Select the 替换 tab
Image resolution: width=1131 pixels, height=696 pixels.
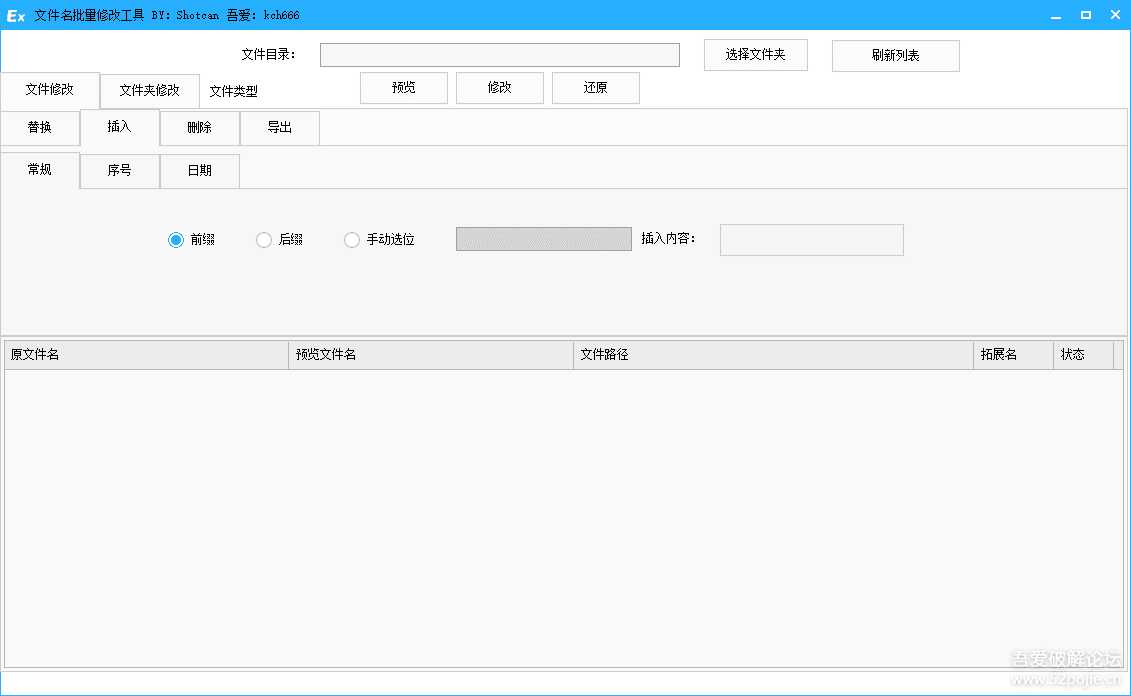[39, 128]
